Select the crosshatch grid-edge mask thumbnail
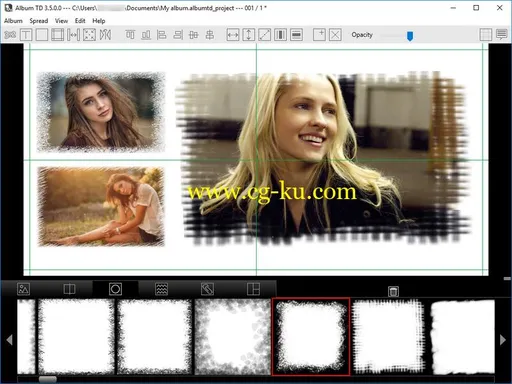The image size is (512, 384). (x=389, y=337)
